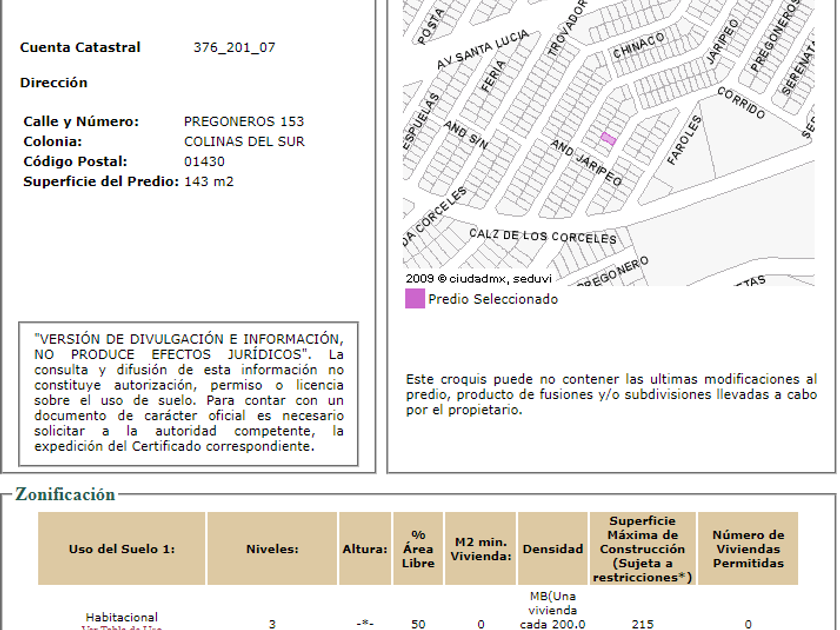840x630 pixels.
Task: Select the Número de Viviendas Permitidas value 0
Action: click(748, 624)
